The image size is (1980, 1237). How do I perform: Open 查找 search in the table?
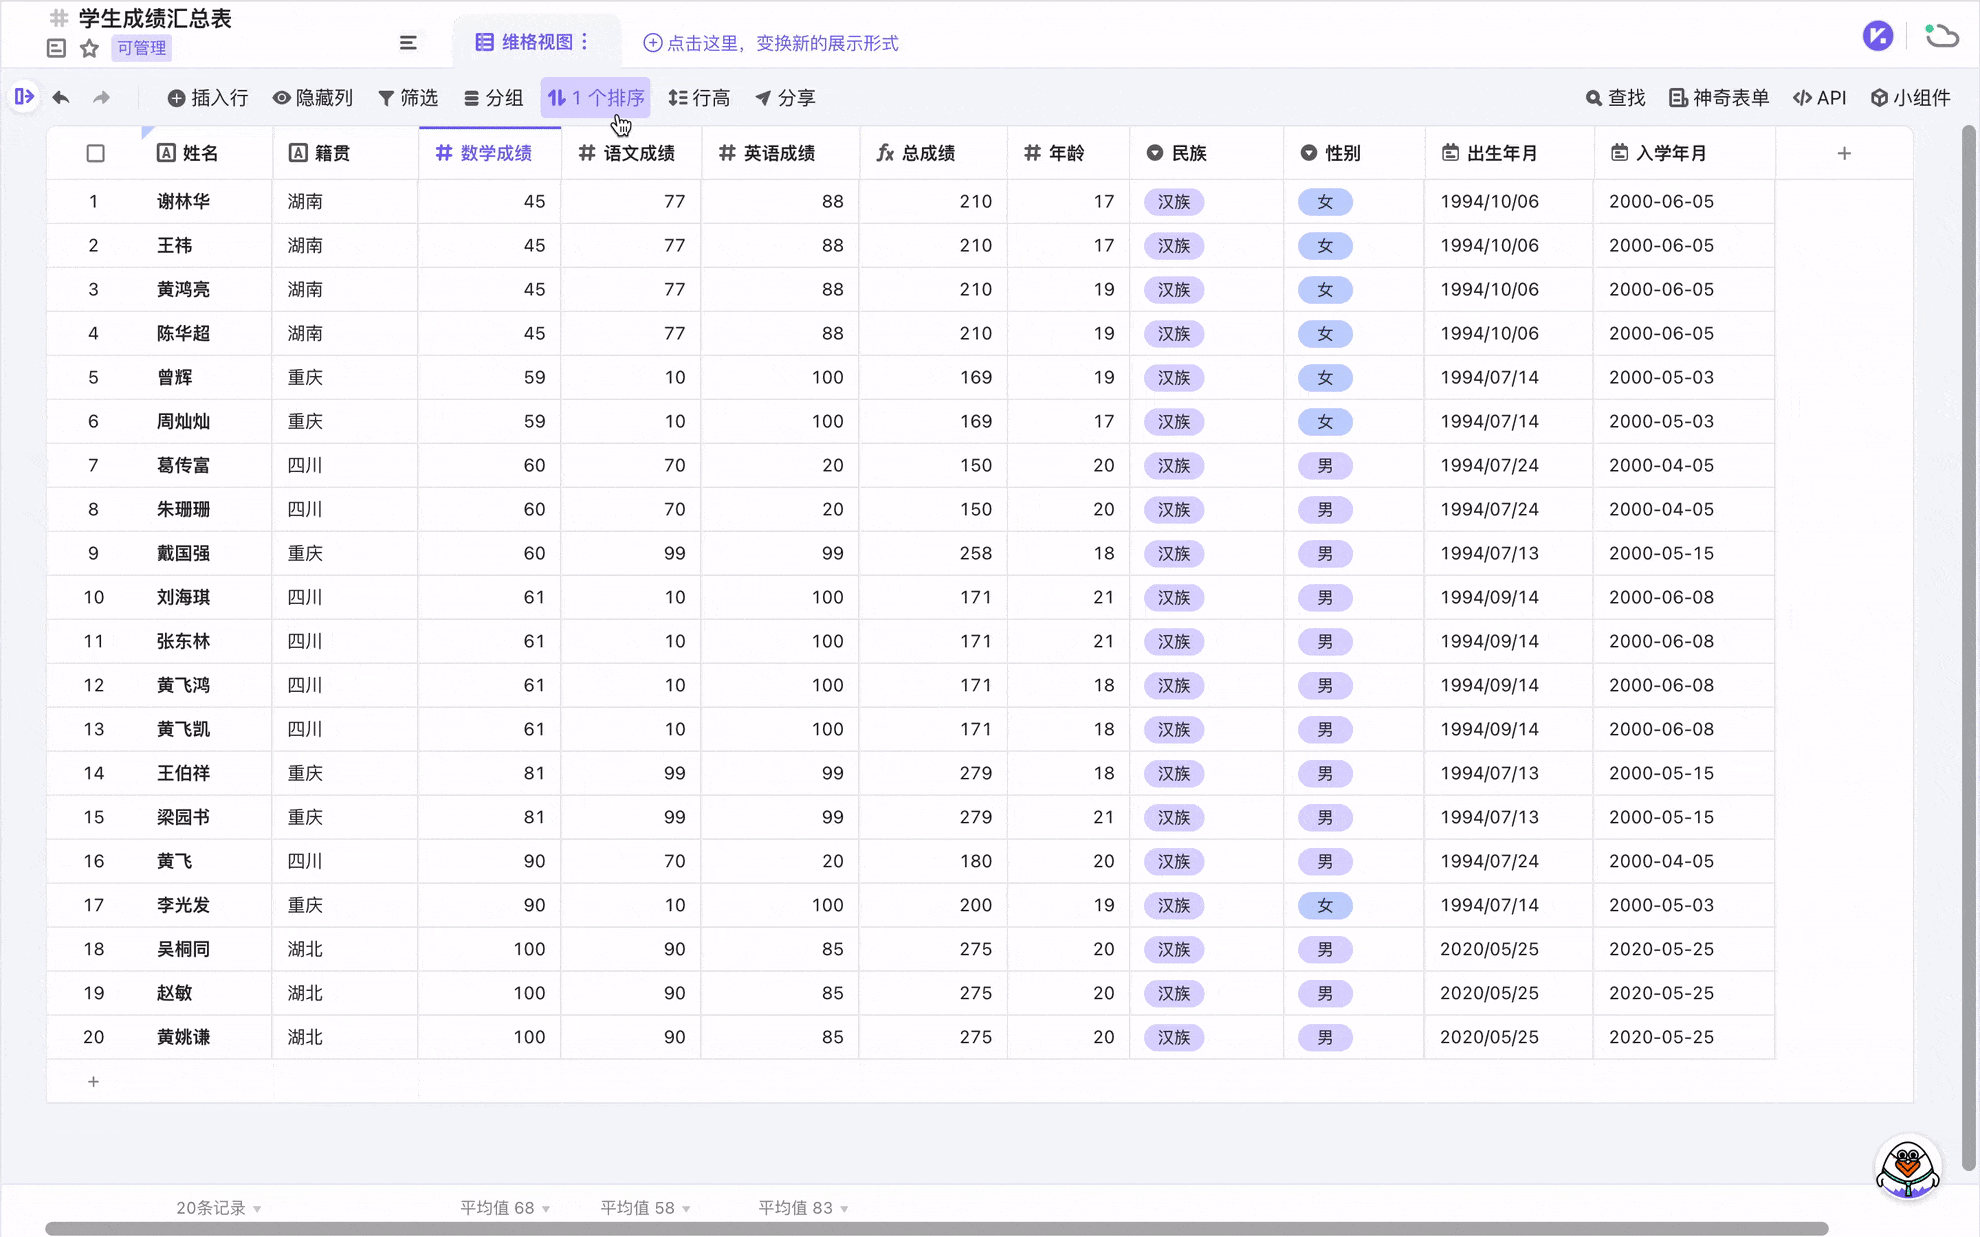pyautogui.click(x=1614, y=98)
